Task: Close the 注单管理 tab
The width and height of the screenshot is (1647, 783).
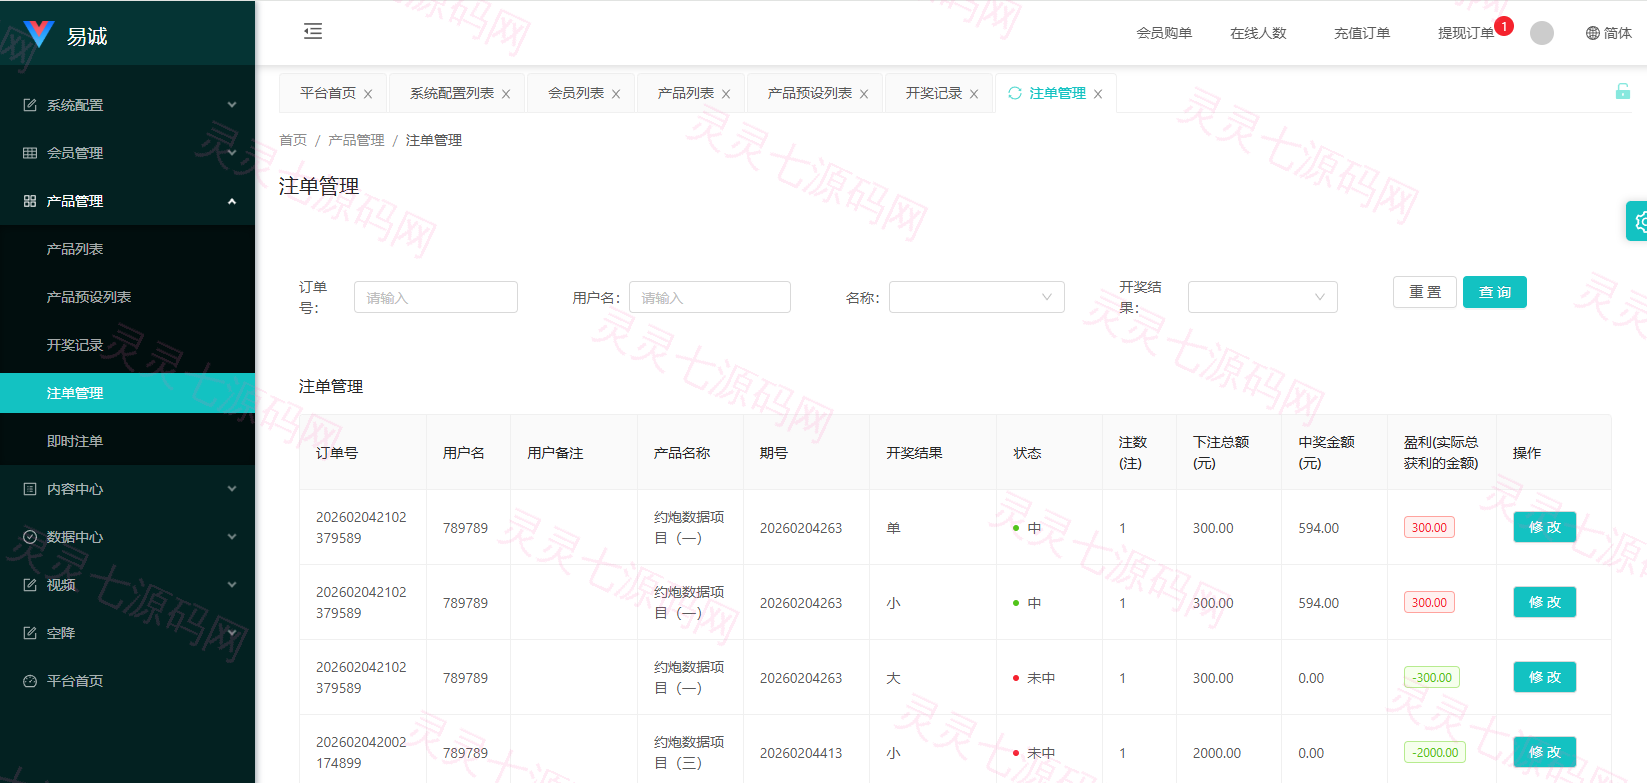Action: (x=1098, y=94)
